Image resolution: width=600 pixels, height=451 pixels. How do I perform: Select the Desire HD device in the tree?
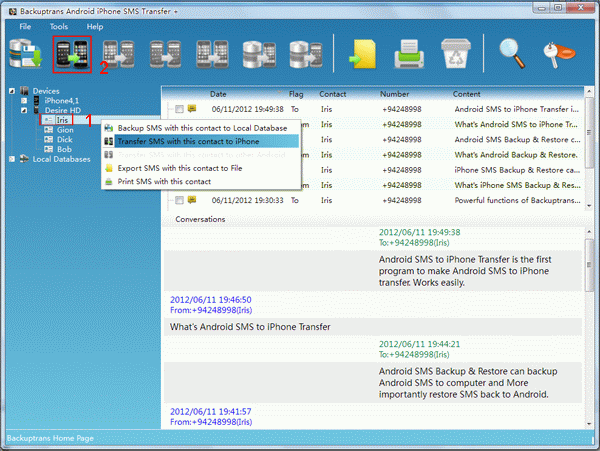coord(62,110)
